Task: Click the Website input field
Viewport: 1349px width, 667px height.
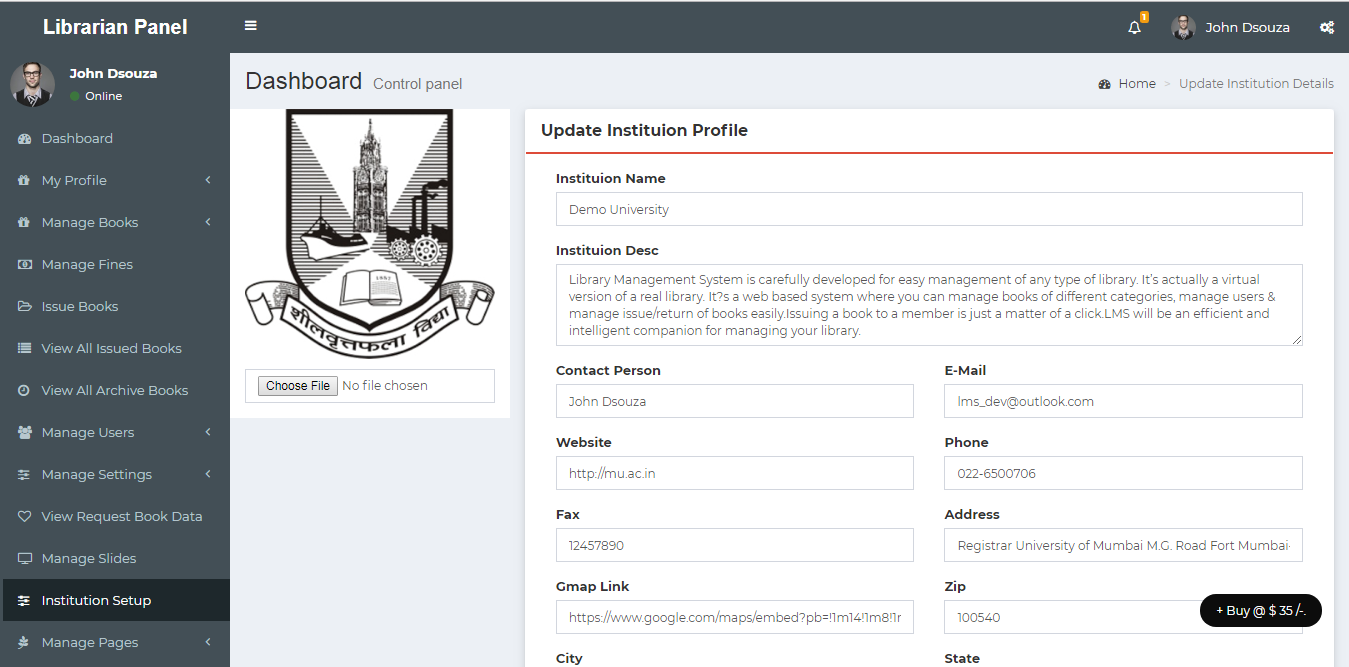Action: [735, 473]
